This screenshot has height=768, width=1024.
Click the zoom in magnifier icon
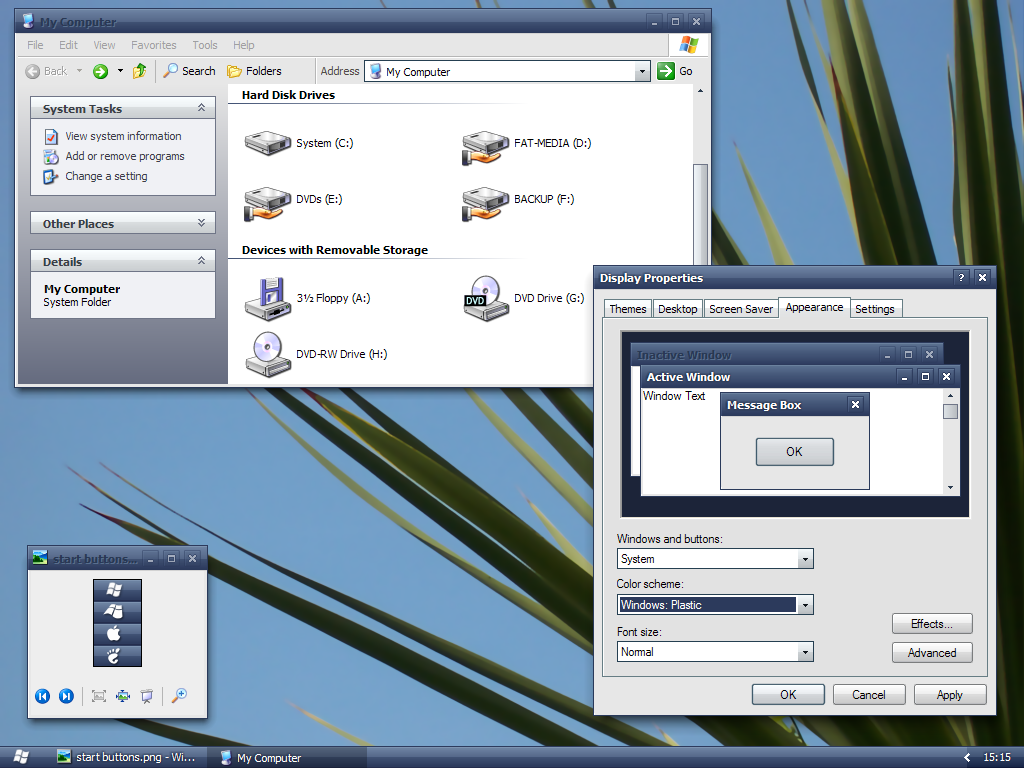[x=179, y=696]
